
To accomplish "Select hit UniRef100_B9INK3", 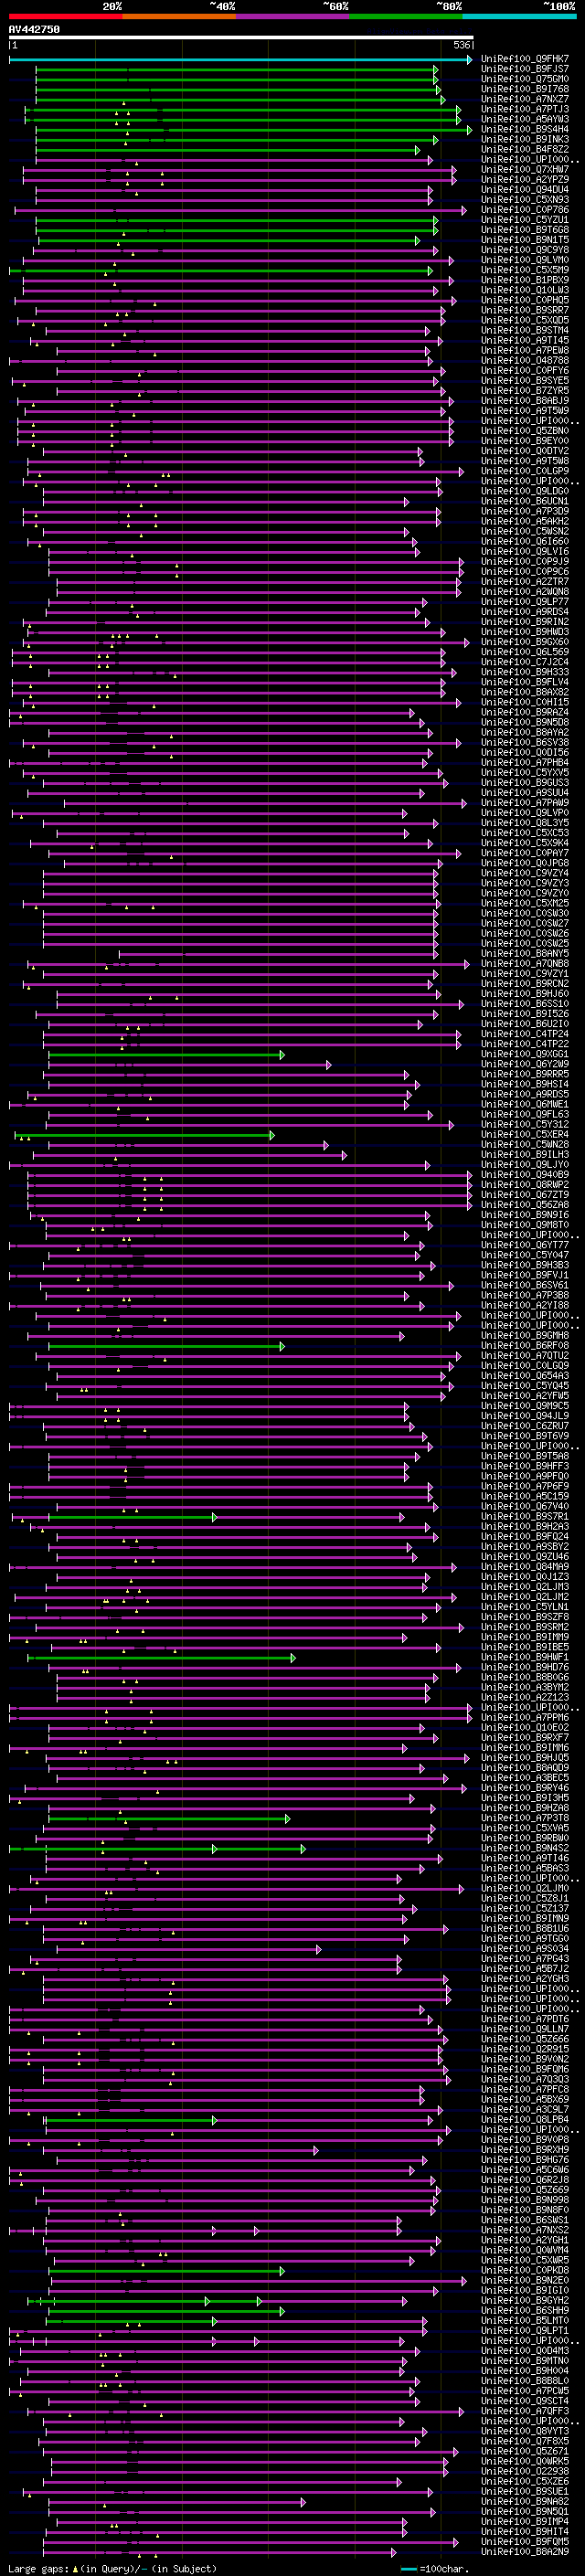I will point(525,139).
